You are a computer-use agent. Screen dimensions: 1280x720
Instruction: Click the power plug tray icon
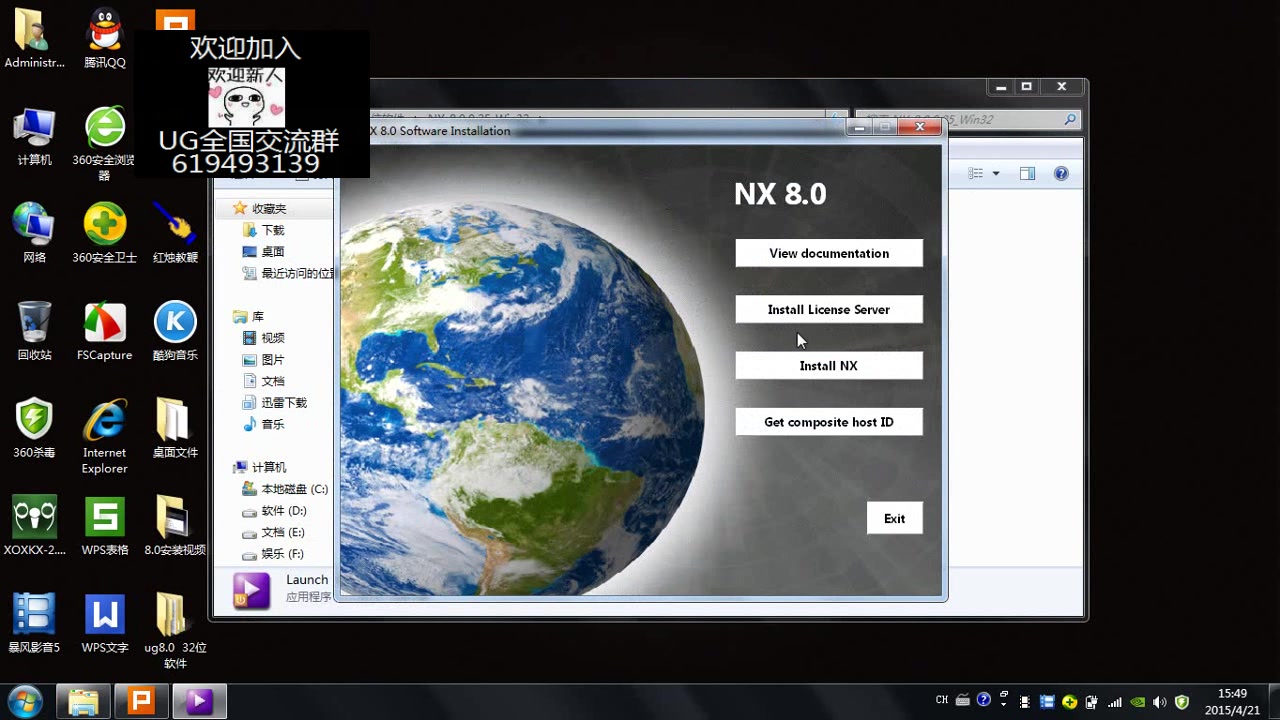pos(1093,701)
